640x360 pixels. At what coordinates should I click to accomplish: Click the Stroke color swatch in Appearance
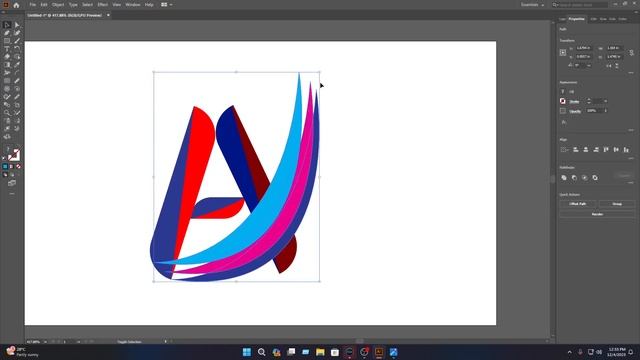(x=563, y=101)
